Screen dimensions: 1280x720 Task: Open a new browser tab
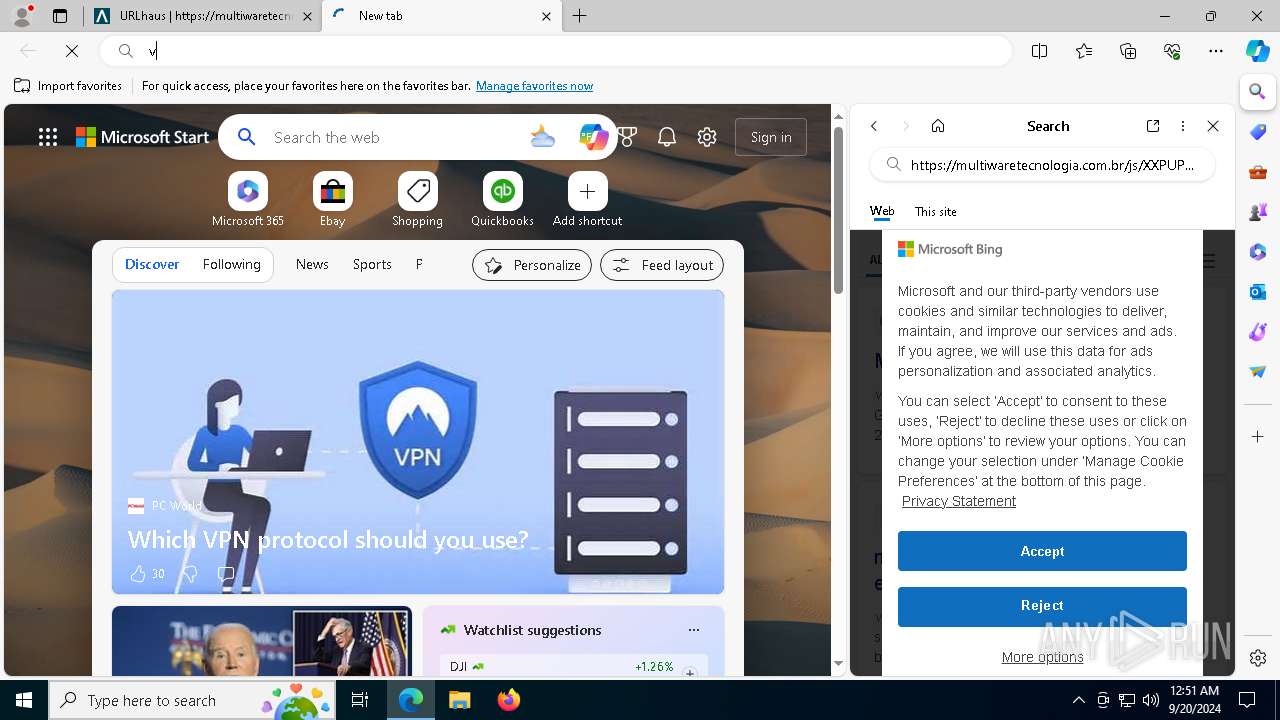pyautogui.click(x=580, y=16)
